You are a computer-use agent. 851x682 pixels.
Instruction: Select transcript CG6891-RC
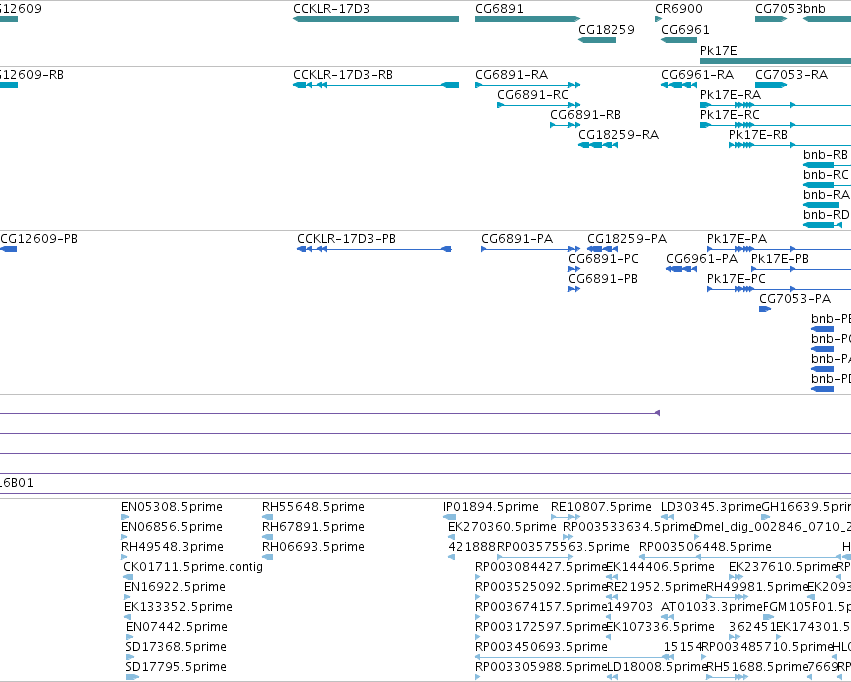coord(538,105)
